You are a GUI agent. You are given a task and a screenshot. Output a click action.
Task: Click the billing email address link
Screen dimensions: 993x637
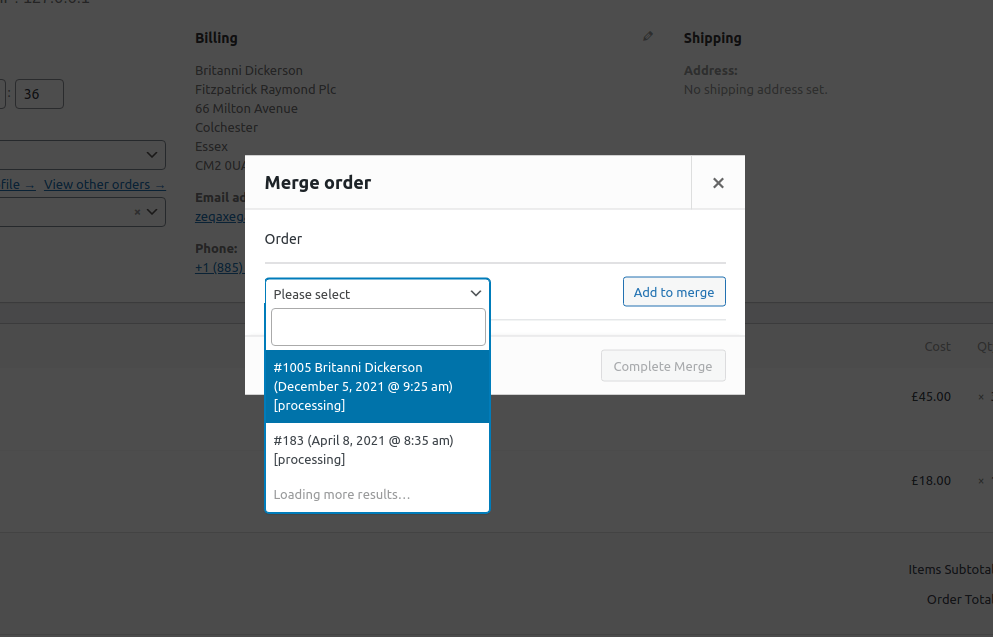(220, 216)
